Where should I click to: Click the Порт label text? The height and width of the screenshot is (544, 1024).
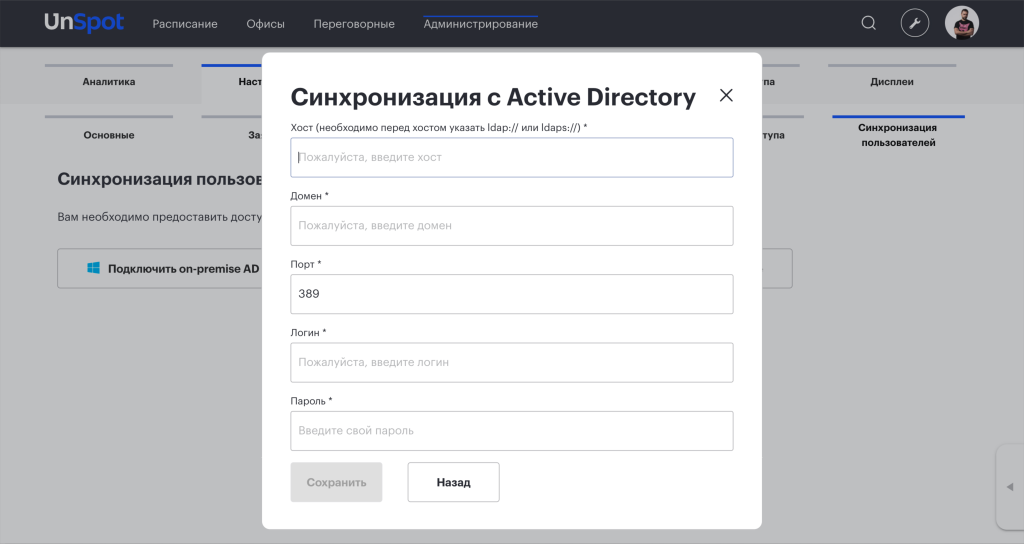(x=306, y=264)
